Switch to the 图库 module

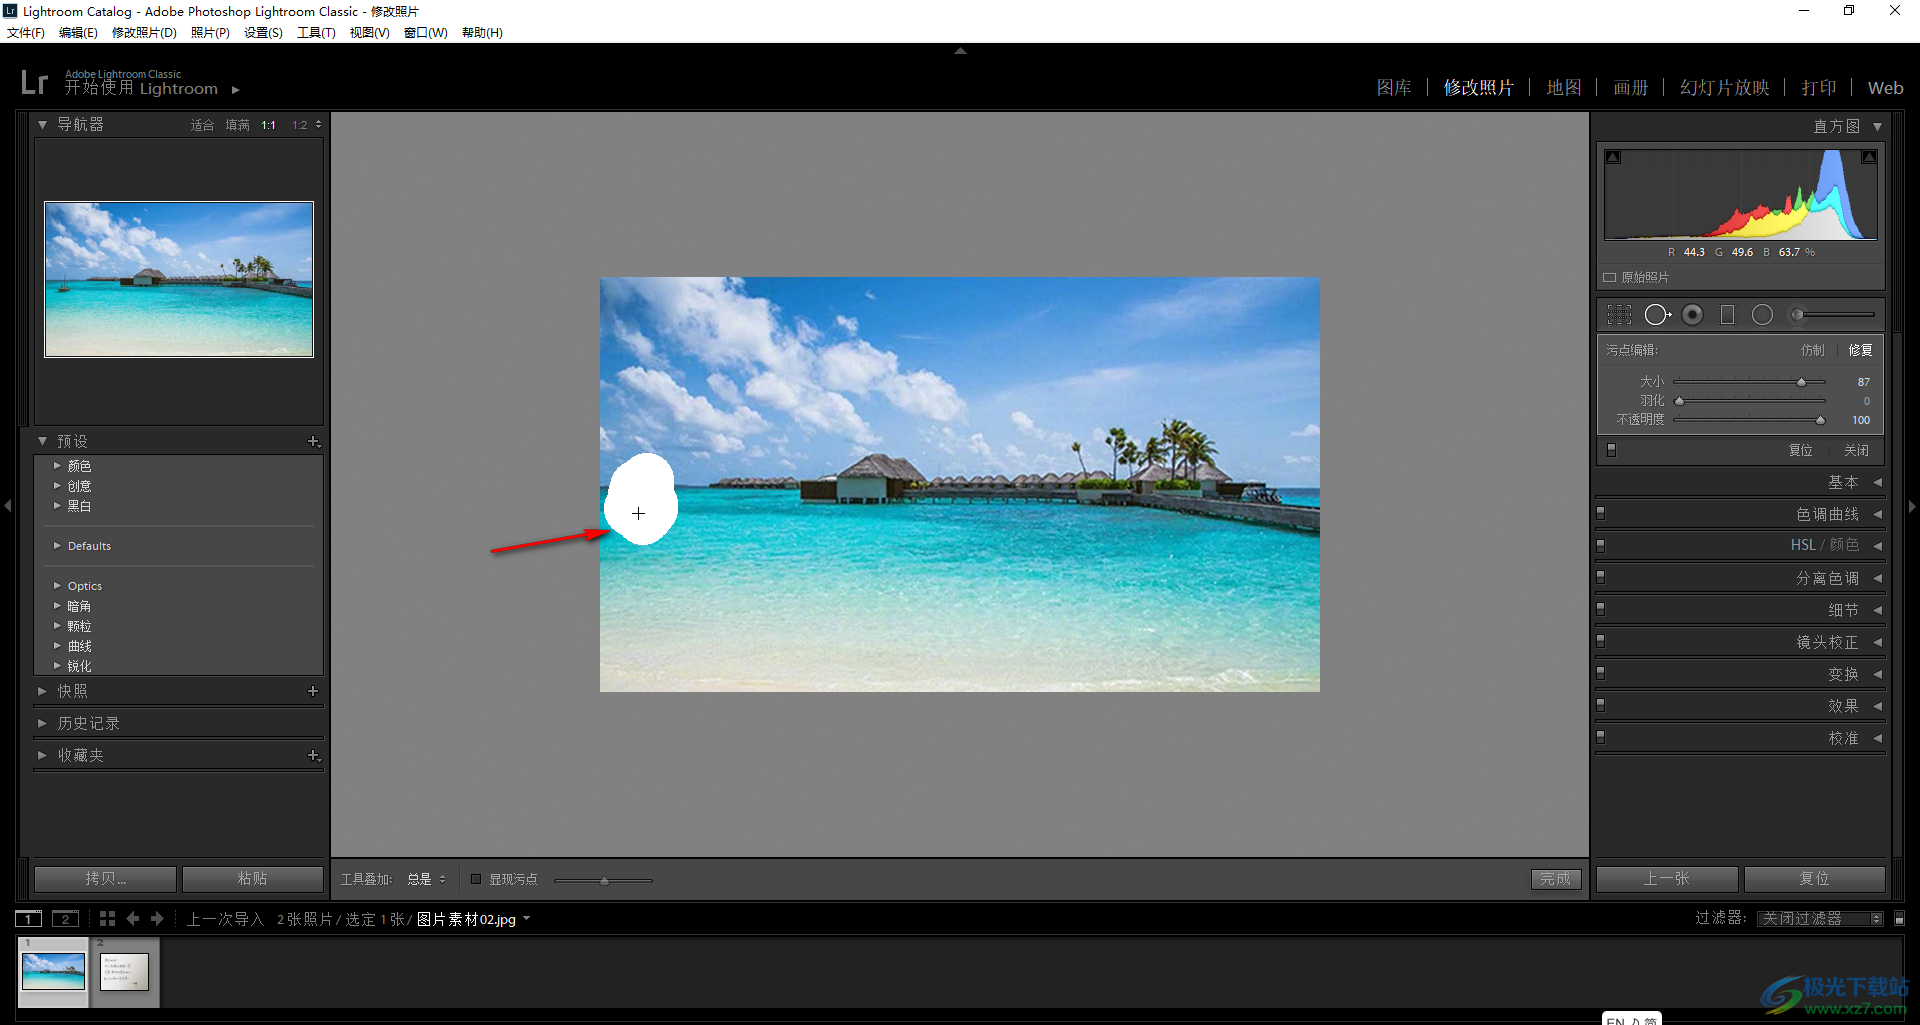[x=1394, y=88]
